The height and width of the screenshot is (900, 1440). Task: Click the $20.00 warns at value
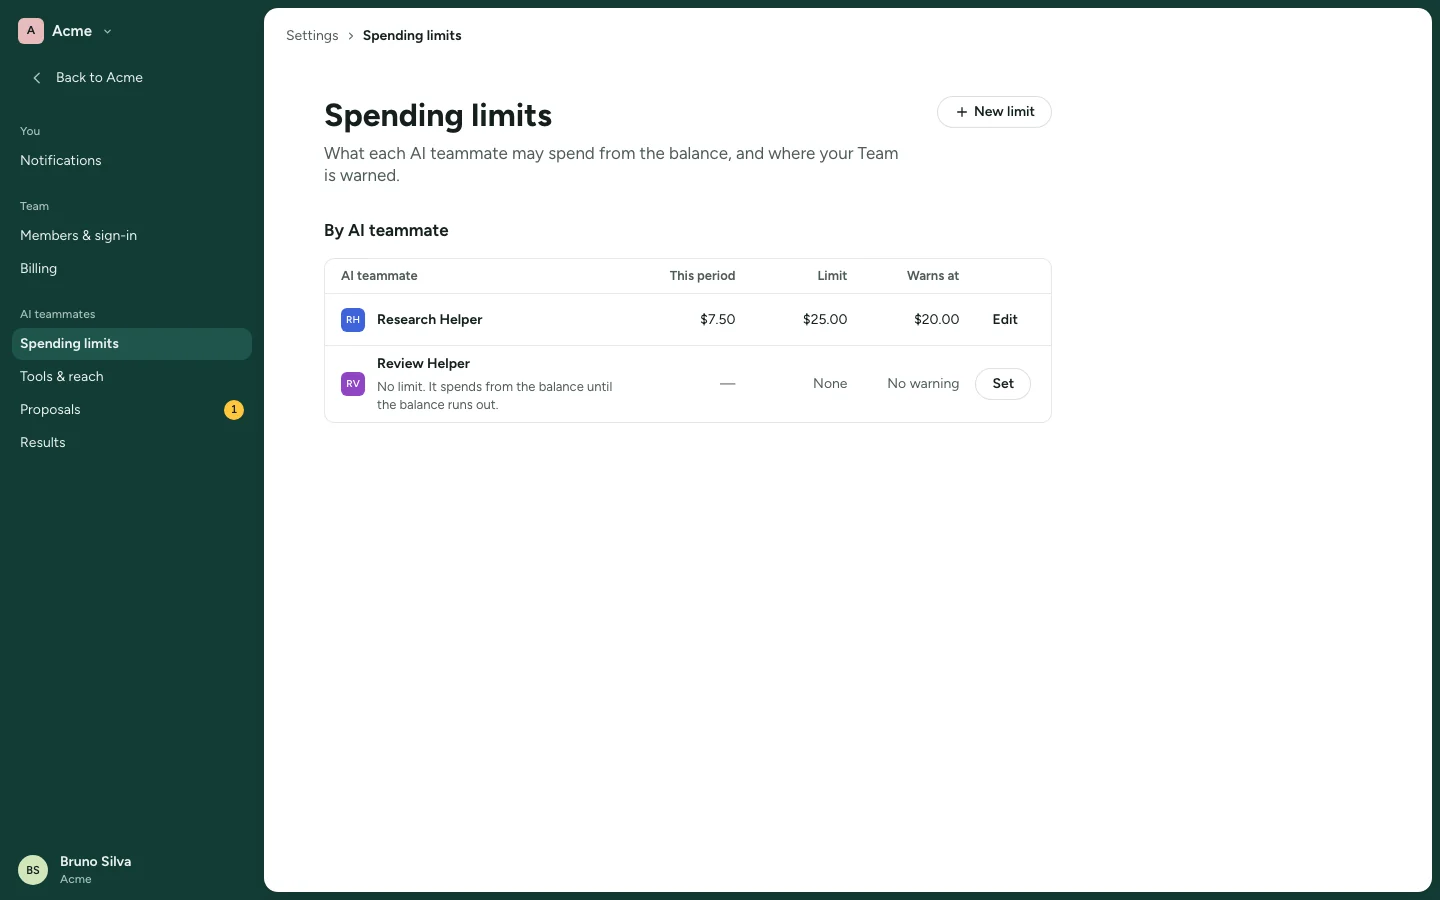[937, 320]
